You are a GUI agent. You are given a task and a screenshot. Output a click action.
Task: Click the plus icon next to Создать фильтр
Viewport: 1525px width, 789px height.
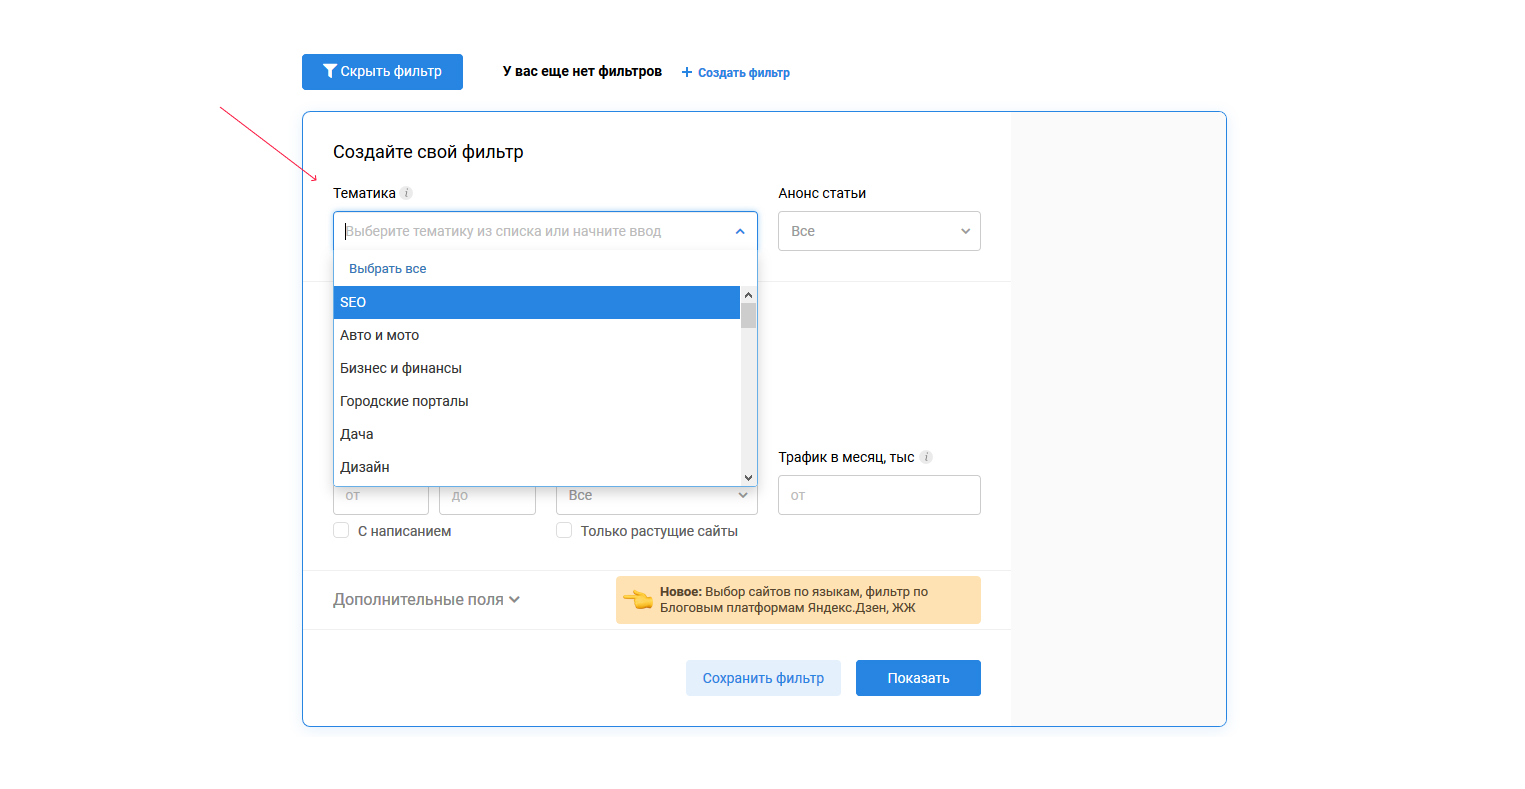687,72
